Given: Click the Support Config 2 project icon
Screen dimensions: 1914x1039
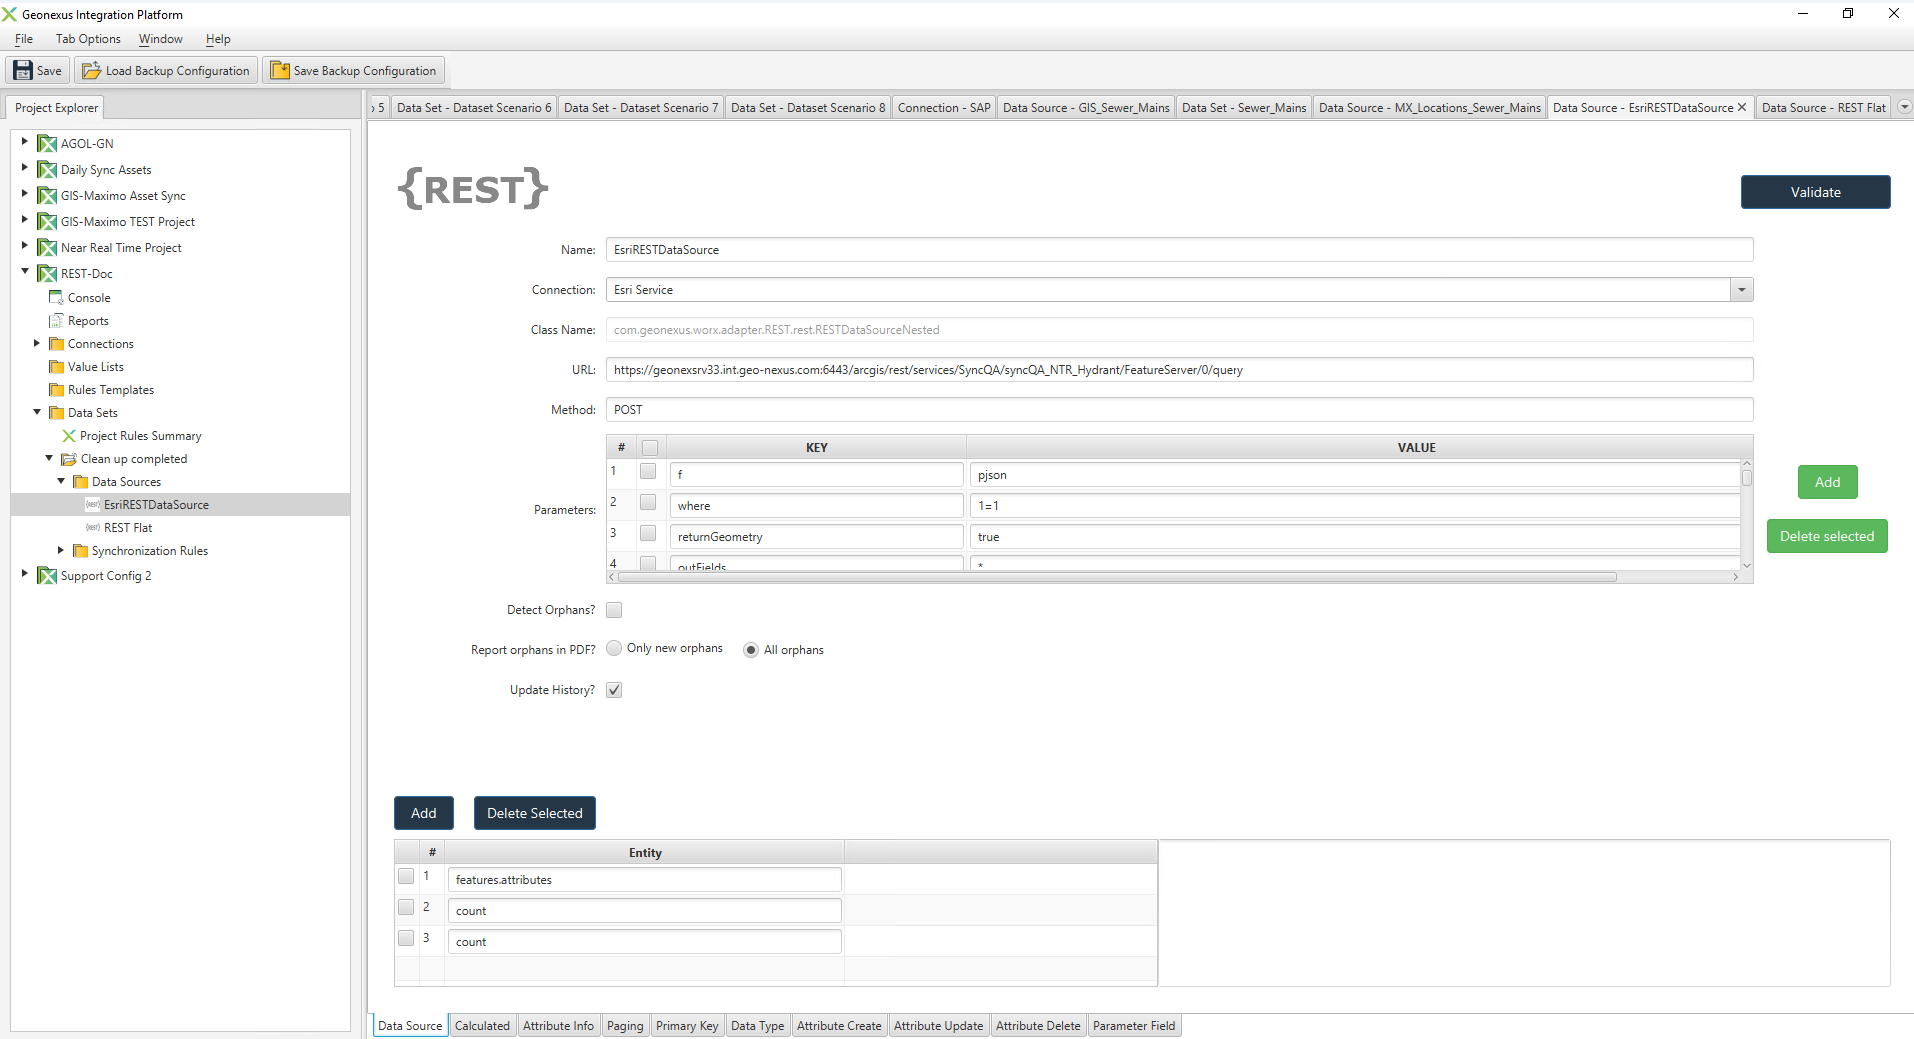Looking at the screenshot, I should 47,576.
